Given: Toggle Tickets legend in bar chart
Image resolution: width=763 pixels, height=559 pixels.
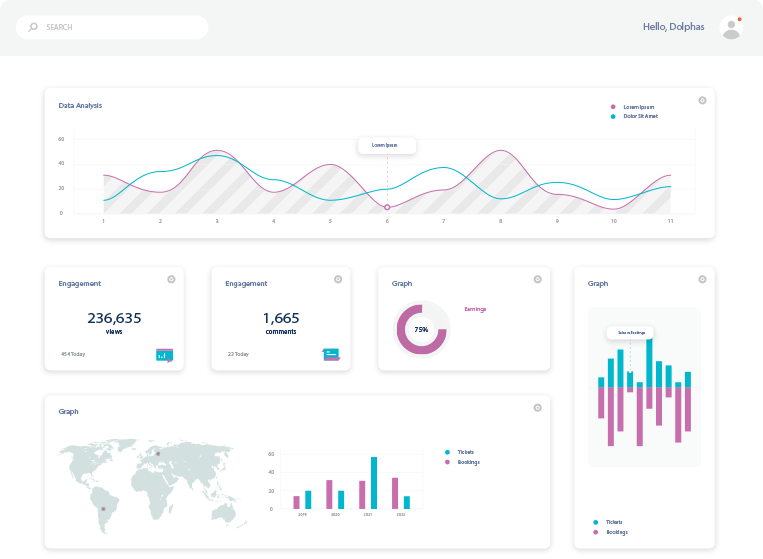Looking at the screenshot, I should point(464,452).
